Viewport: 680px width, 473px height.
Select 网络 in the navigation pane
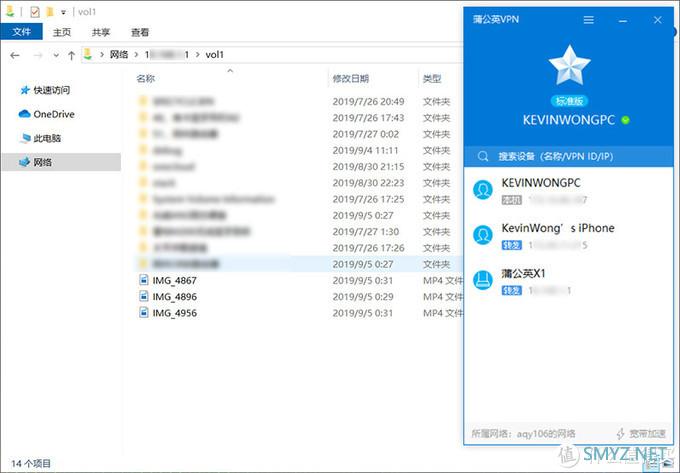click(x=61, y=162)
